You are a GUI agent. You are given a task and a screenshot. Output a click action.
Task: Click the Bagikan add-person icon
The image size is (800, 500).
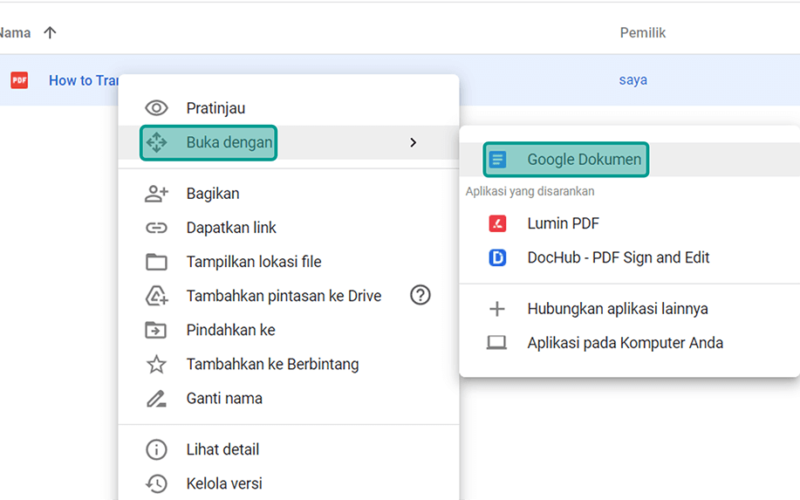click(x=156, y=194)
